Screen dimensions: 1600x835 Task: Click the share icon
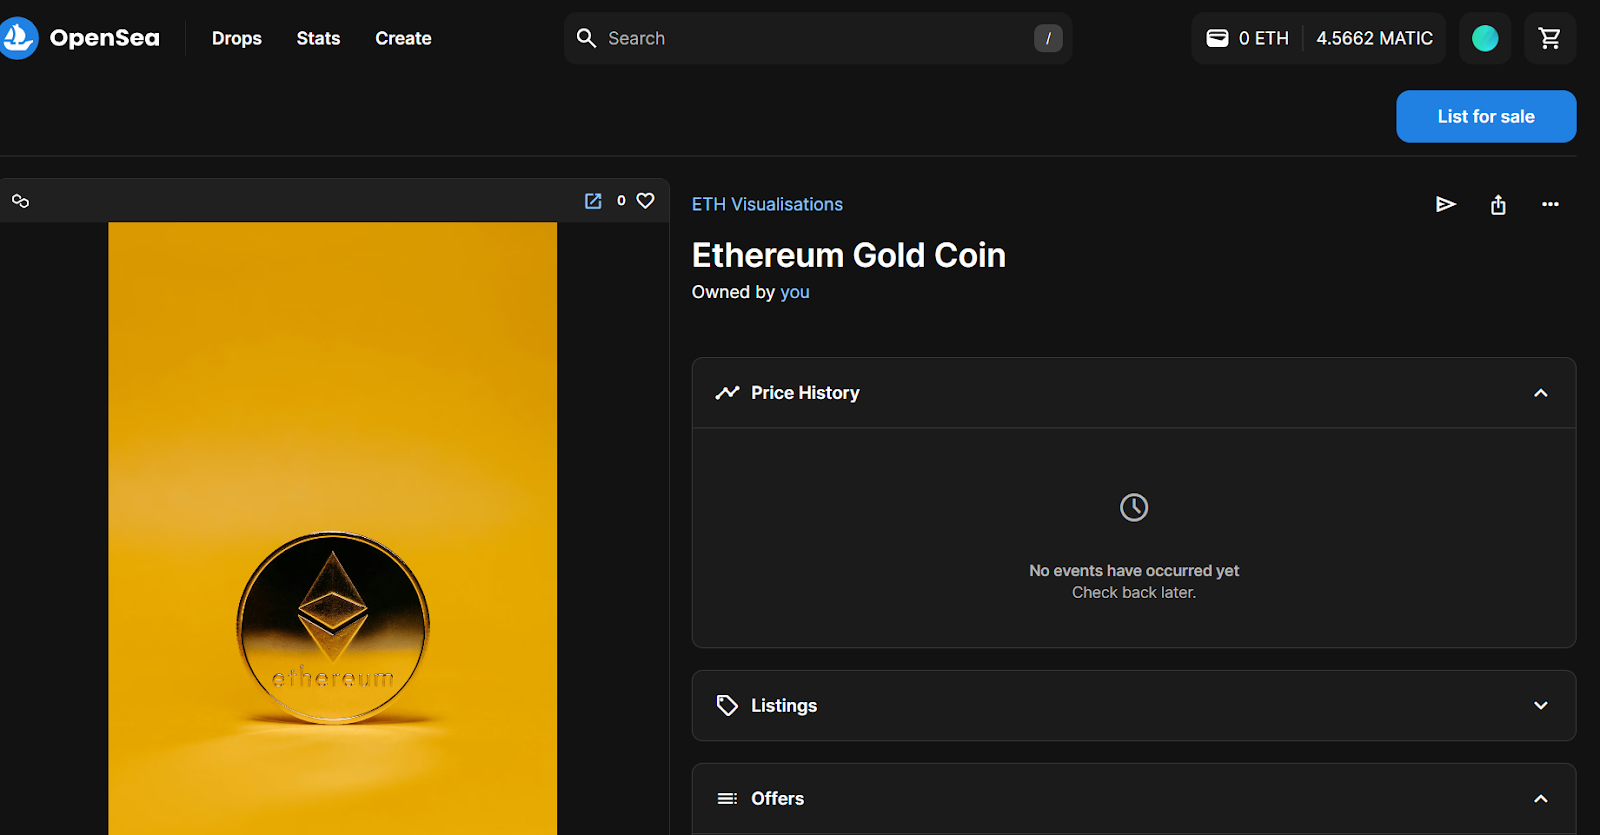(x=1498, y=205)
